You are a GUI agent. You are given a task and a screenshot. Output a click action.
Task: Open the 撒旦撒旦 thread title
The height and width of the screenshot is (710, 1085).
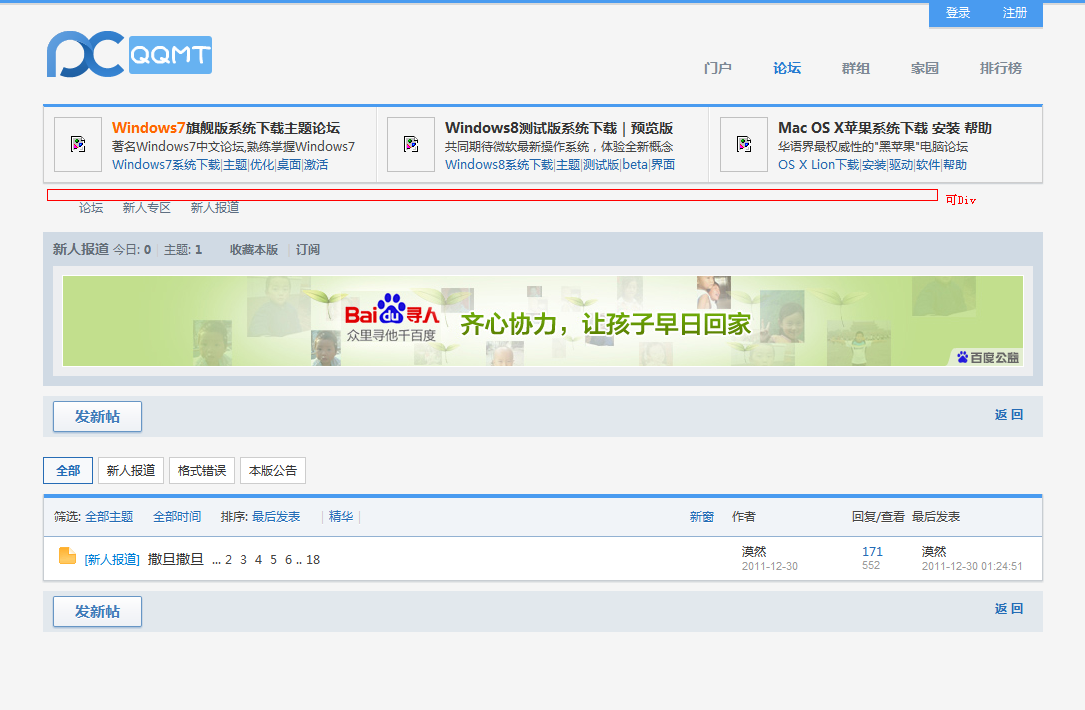(176, 559)
